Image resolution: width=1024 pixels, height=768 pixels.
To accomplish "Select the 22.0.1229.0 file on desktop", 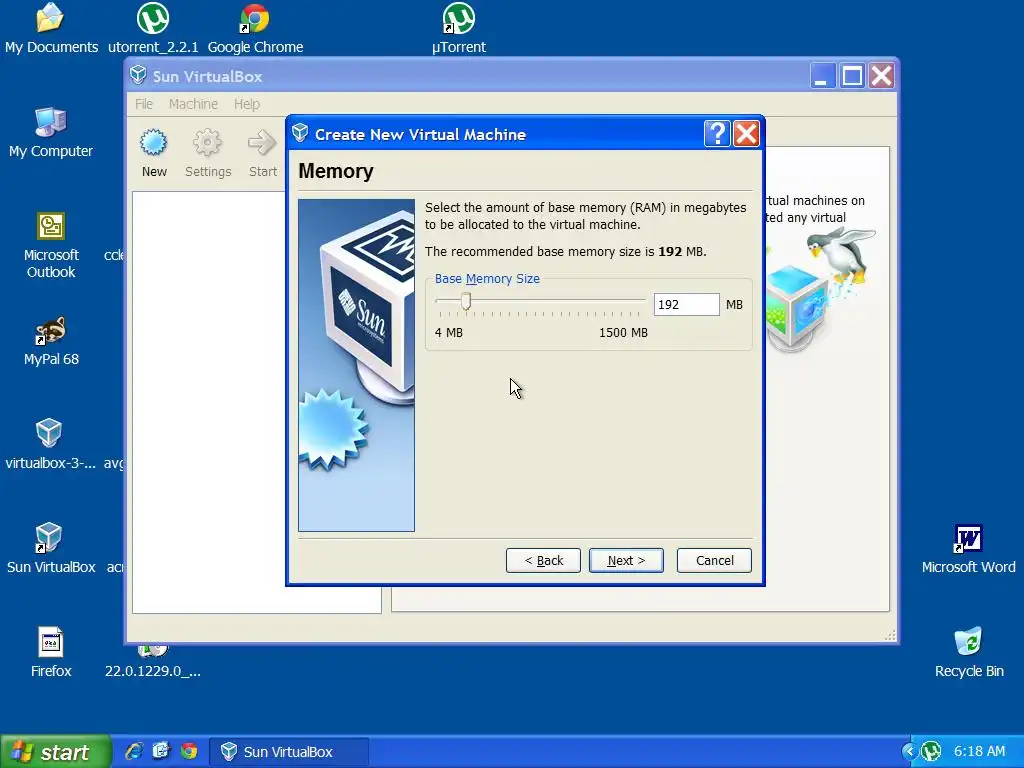I will (x=153, y=664).
